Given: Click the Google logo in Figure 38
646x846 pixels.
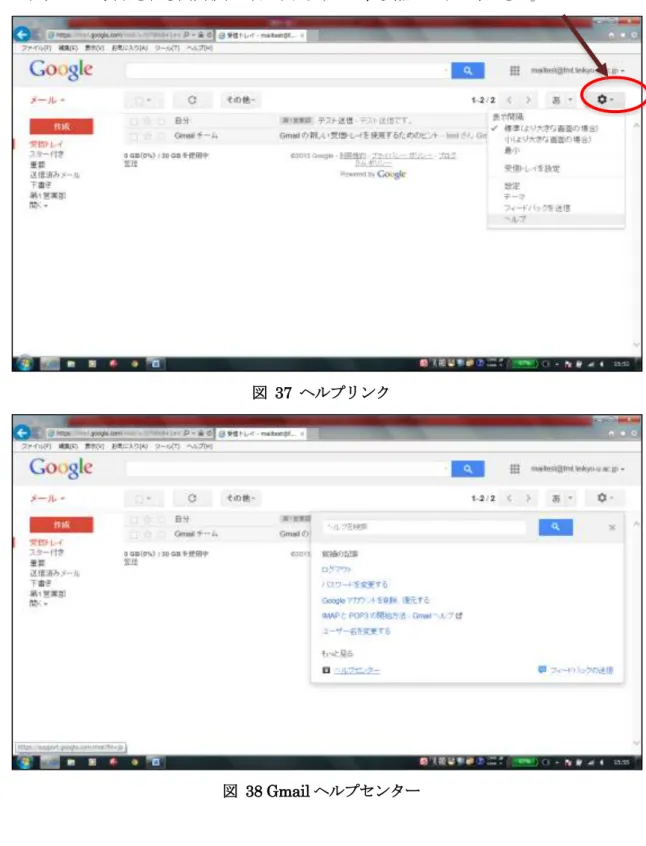Looking at the screenshot, I should (61, 468).
